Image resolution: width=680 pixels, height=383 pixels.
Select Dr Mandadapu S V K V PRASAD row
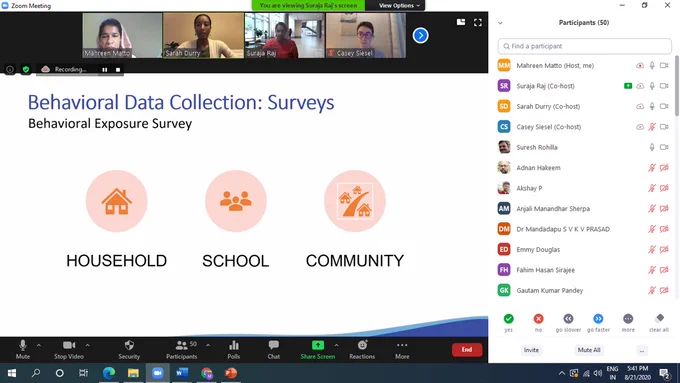coord(584,229)
